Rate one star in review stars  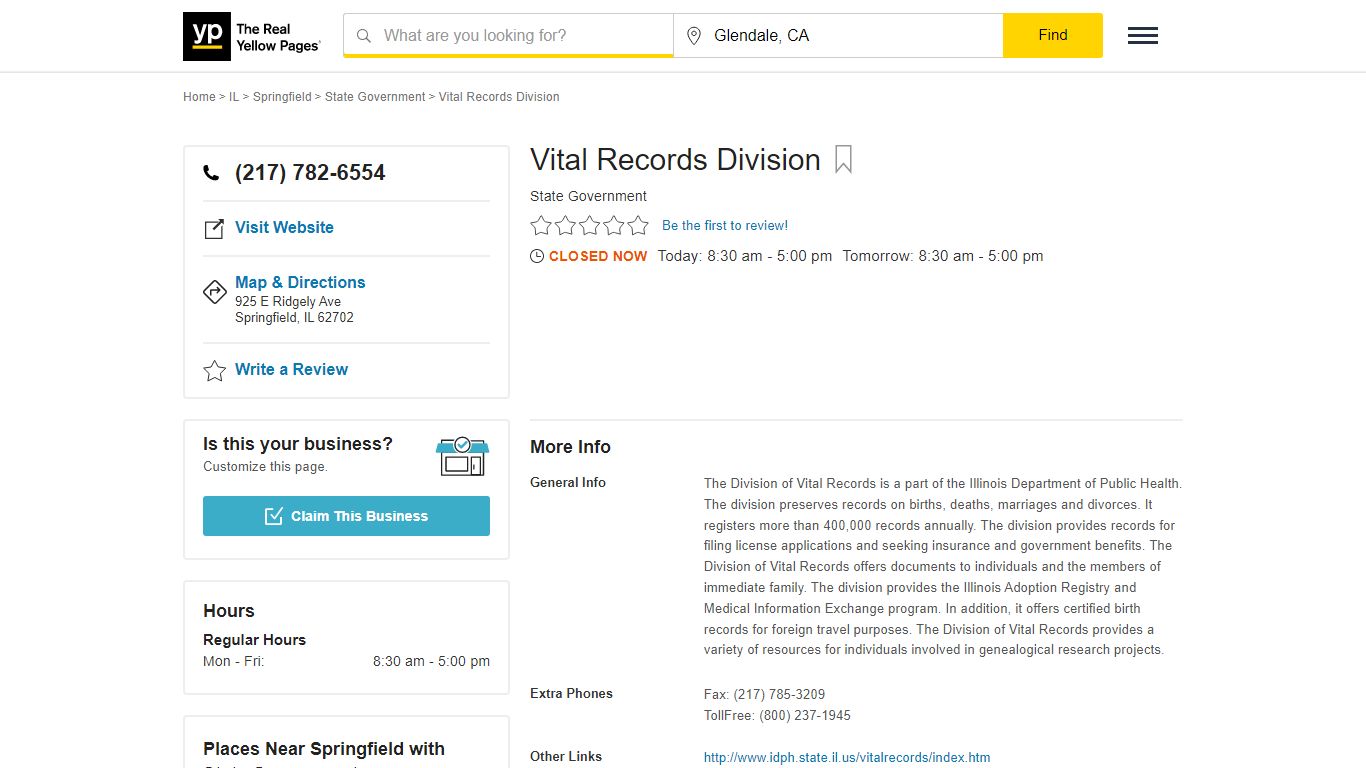[541, 225]
